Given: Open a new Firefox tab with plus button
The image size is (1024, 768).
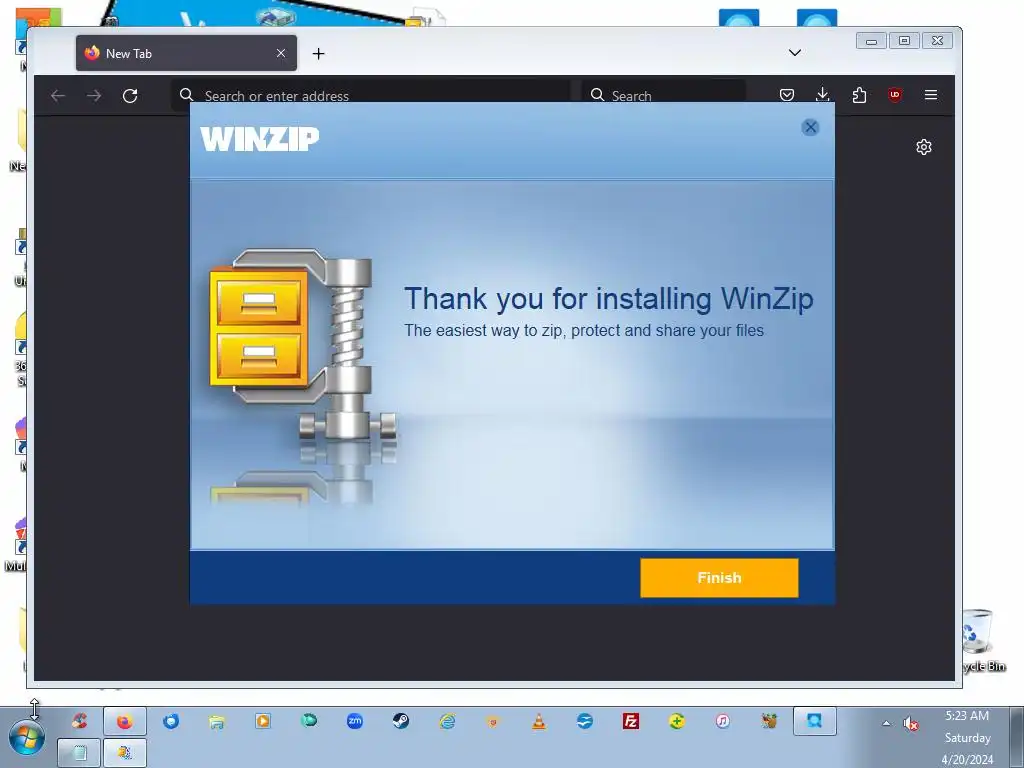Looking at the screenshot, I should (318, 54).
